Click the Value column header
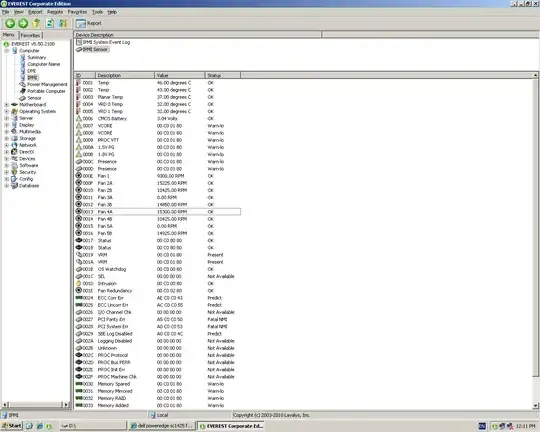Screen dimensions: 540x432 click(179, 75)
